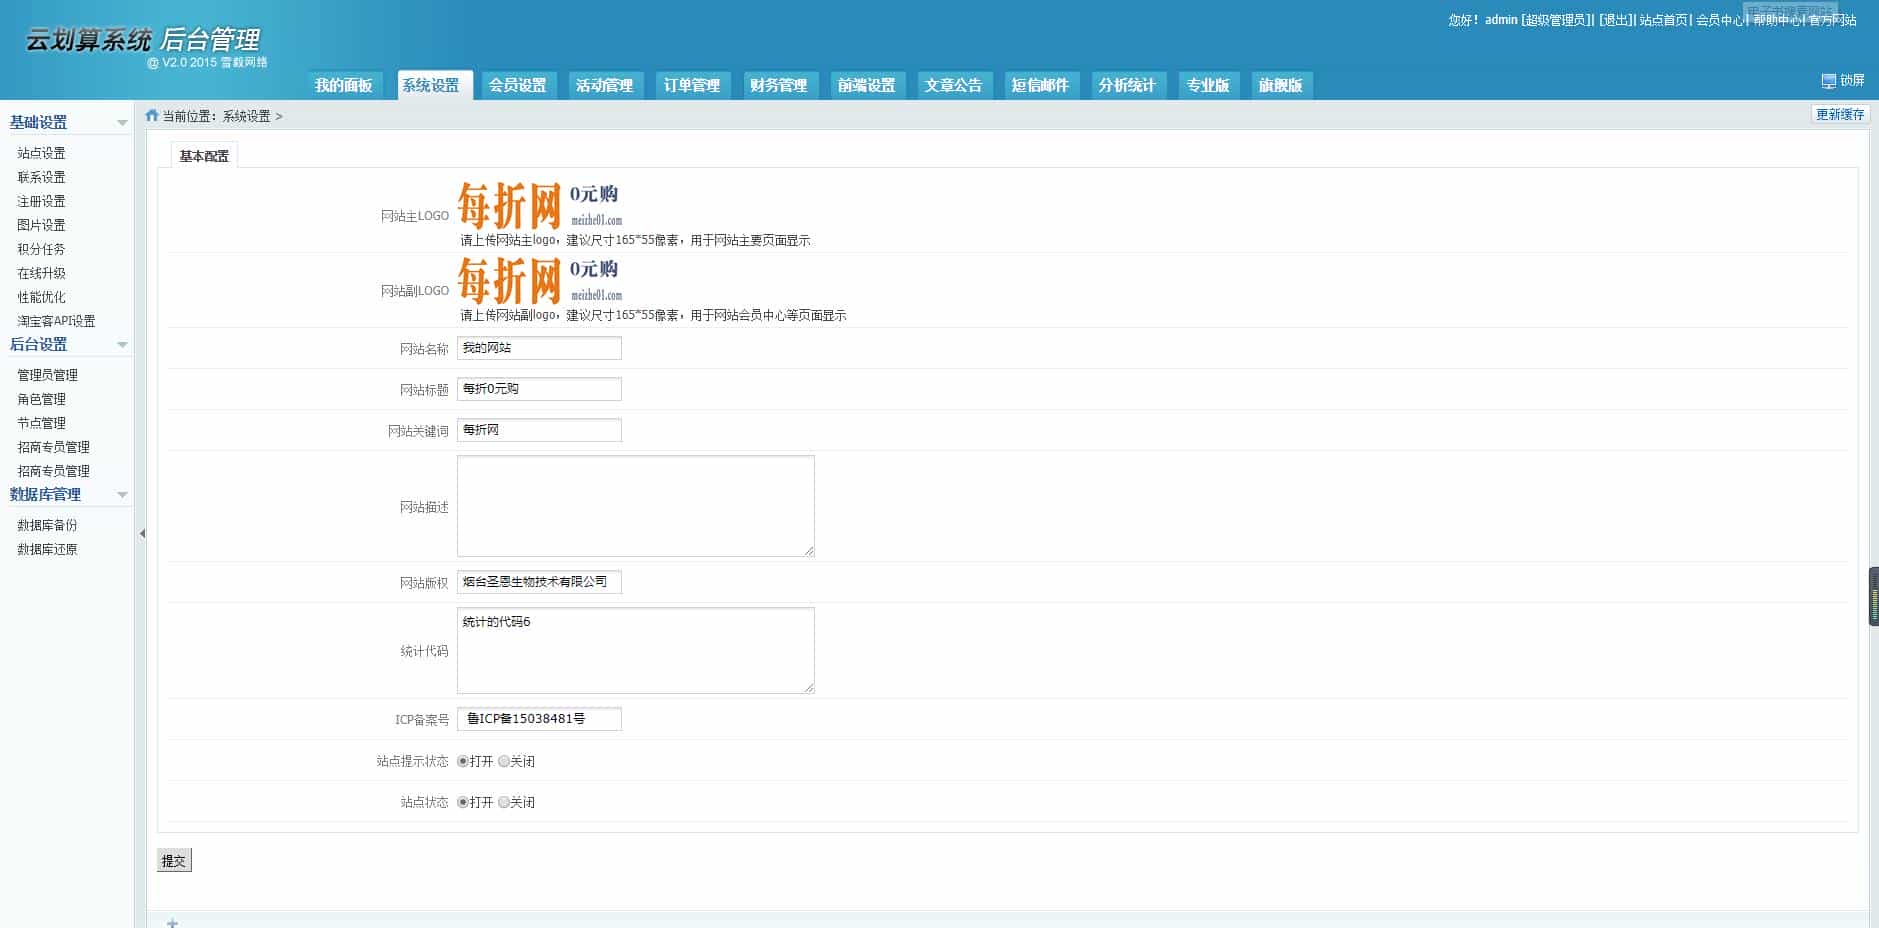Click the secondary site logo image

tap(541, 280)
